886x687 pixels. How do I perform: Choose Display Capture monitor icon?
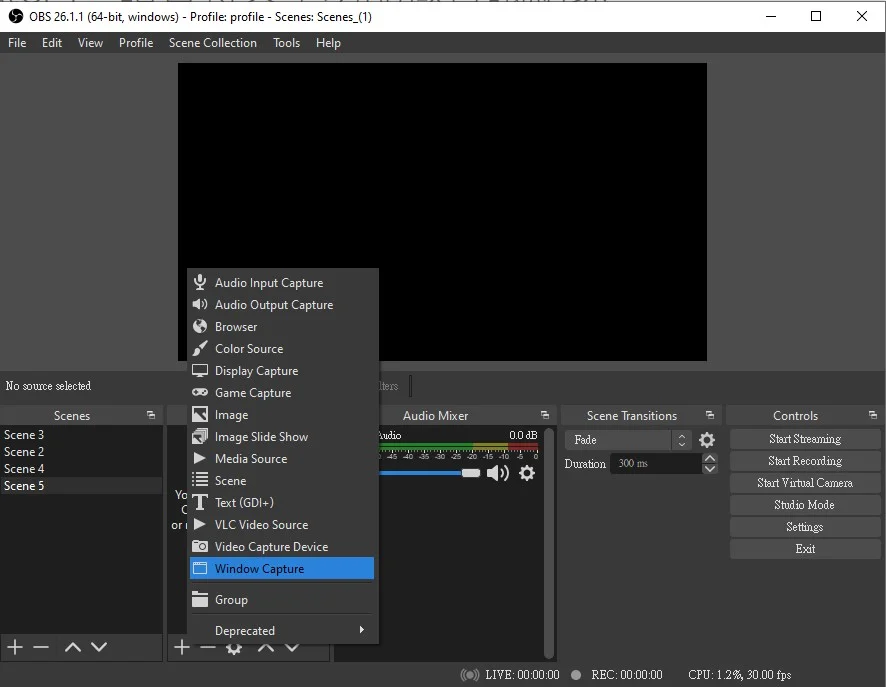coord(199,370)
